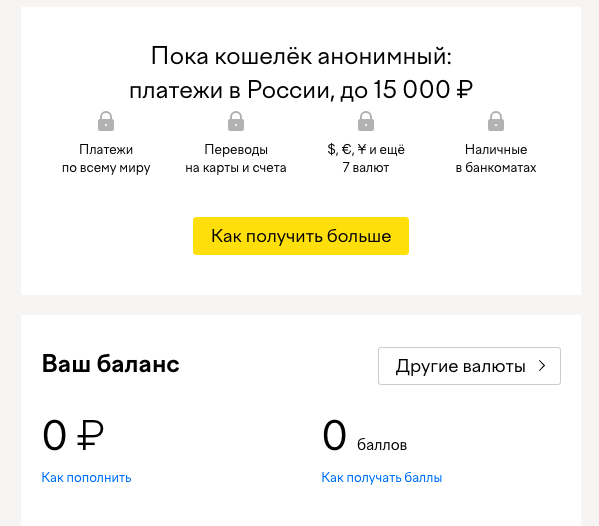This screenshot has height=526, width=599.
Task: Follow the Как получать баллы link
Action: [381, 477]
